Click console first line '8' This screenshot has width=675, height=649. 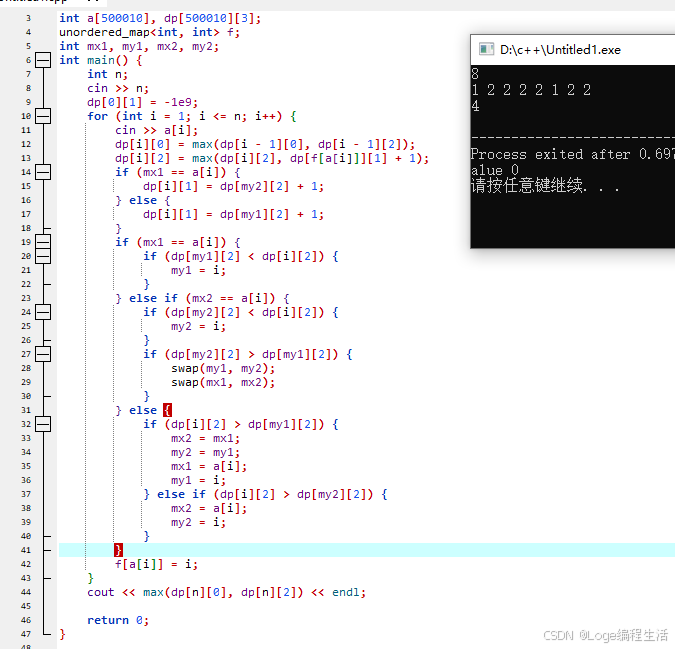[x=475, y=74]
